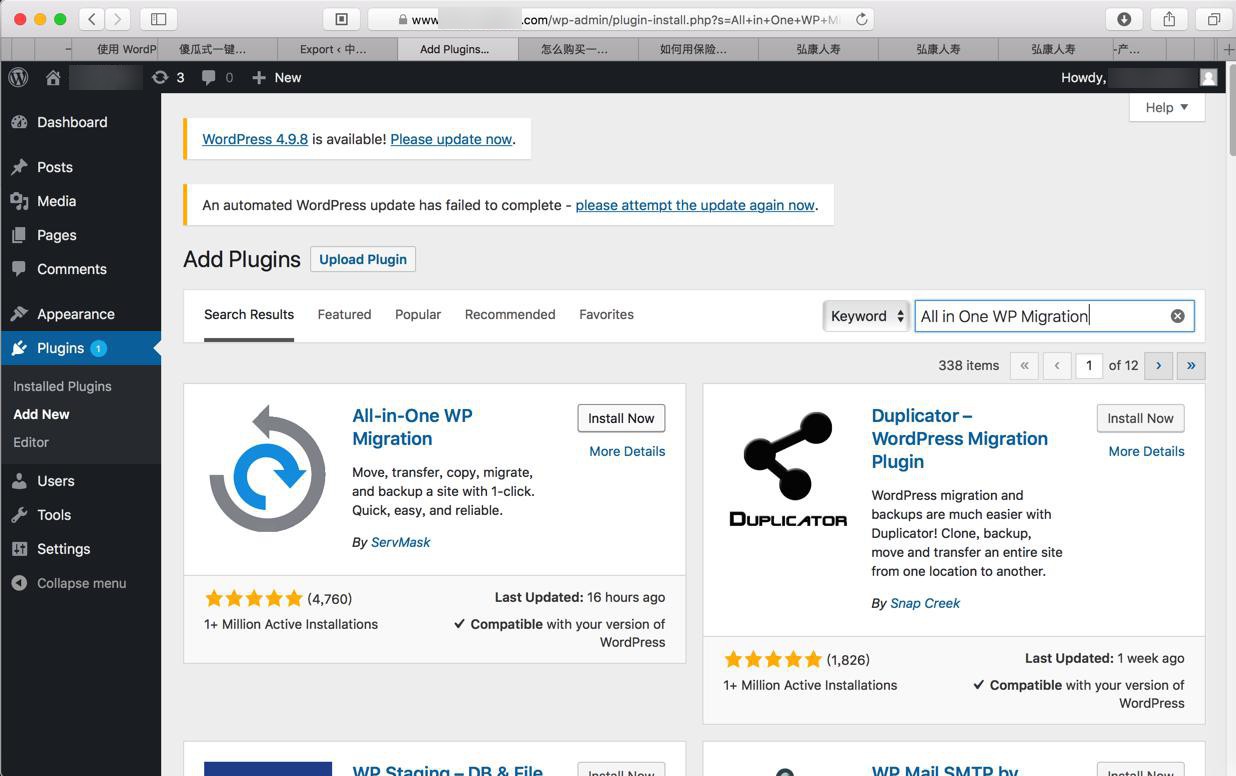This screenshot has width=1236, height=776.
Task: Open the Snap Creek author link
Action: point(925,603)
